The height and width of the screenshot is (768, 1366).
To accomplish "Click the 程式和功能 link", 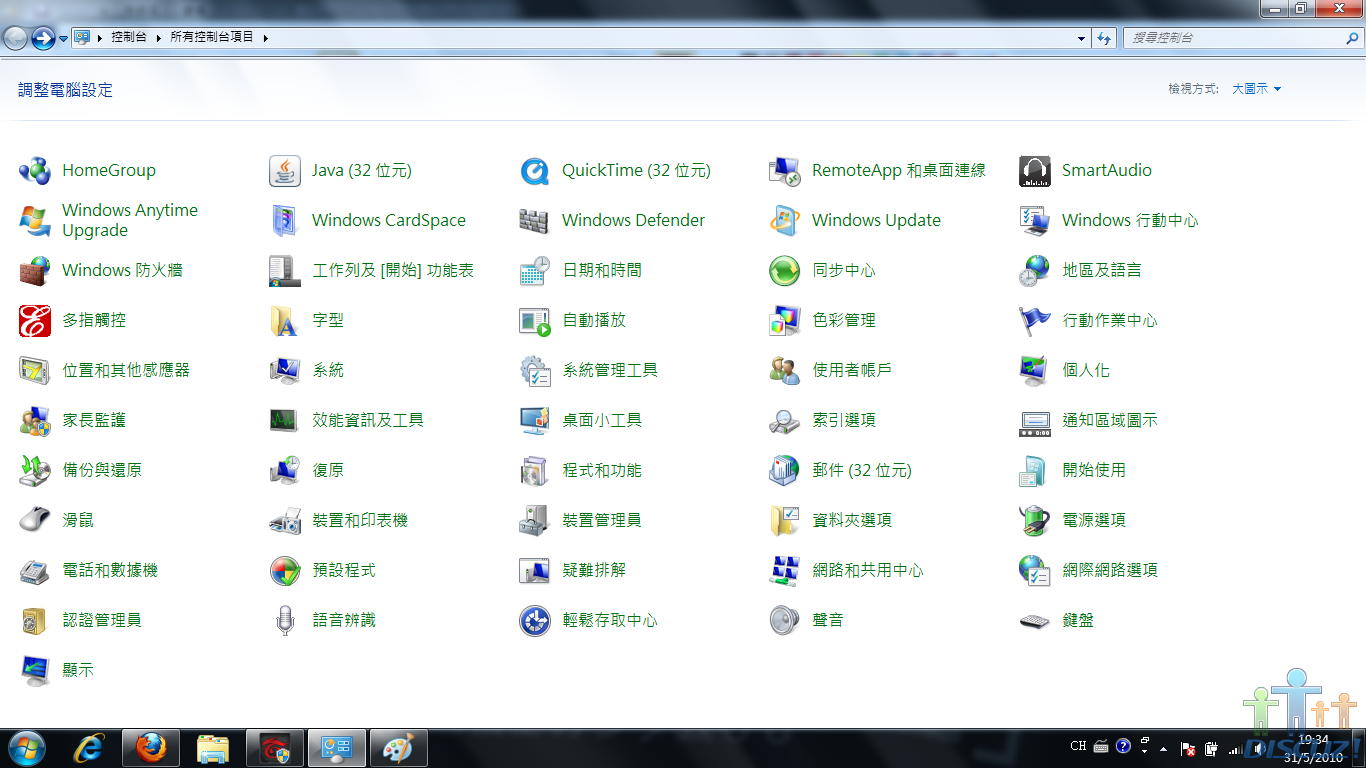I will [x=602, y=470].
